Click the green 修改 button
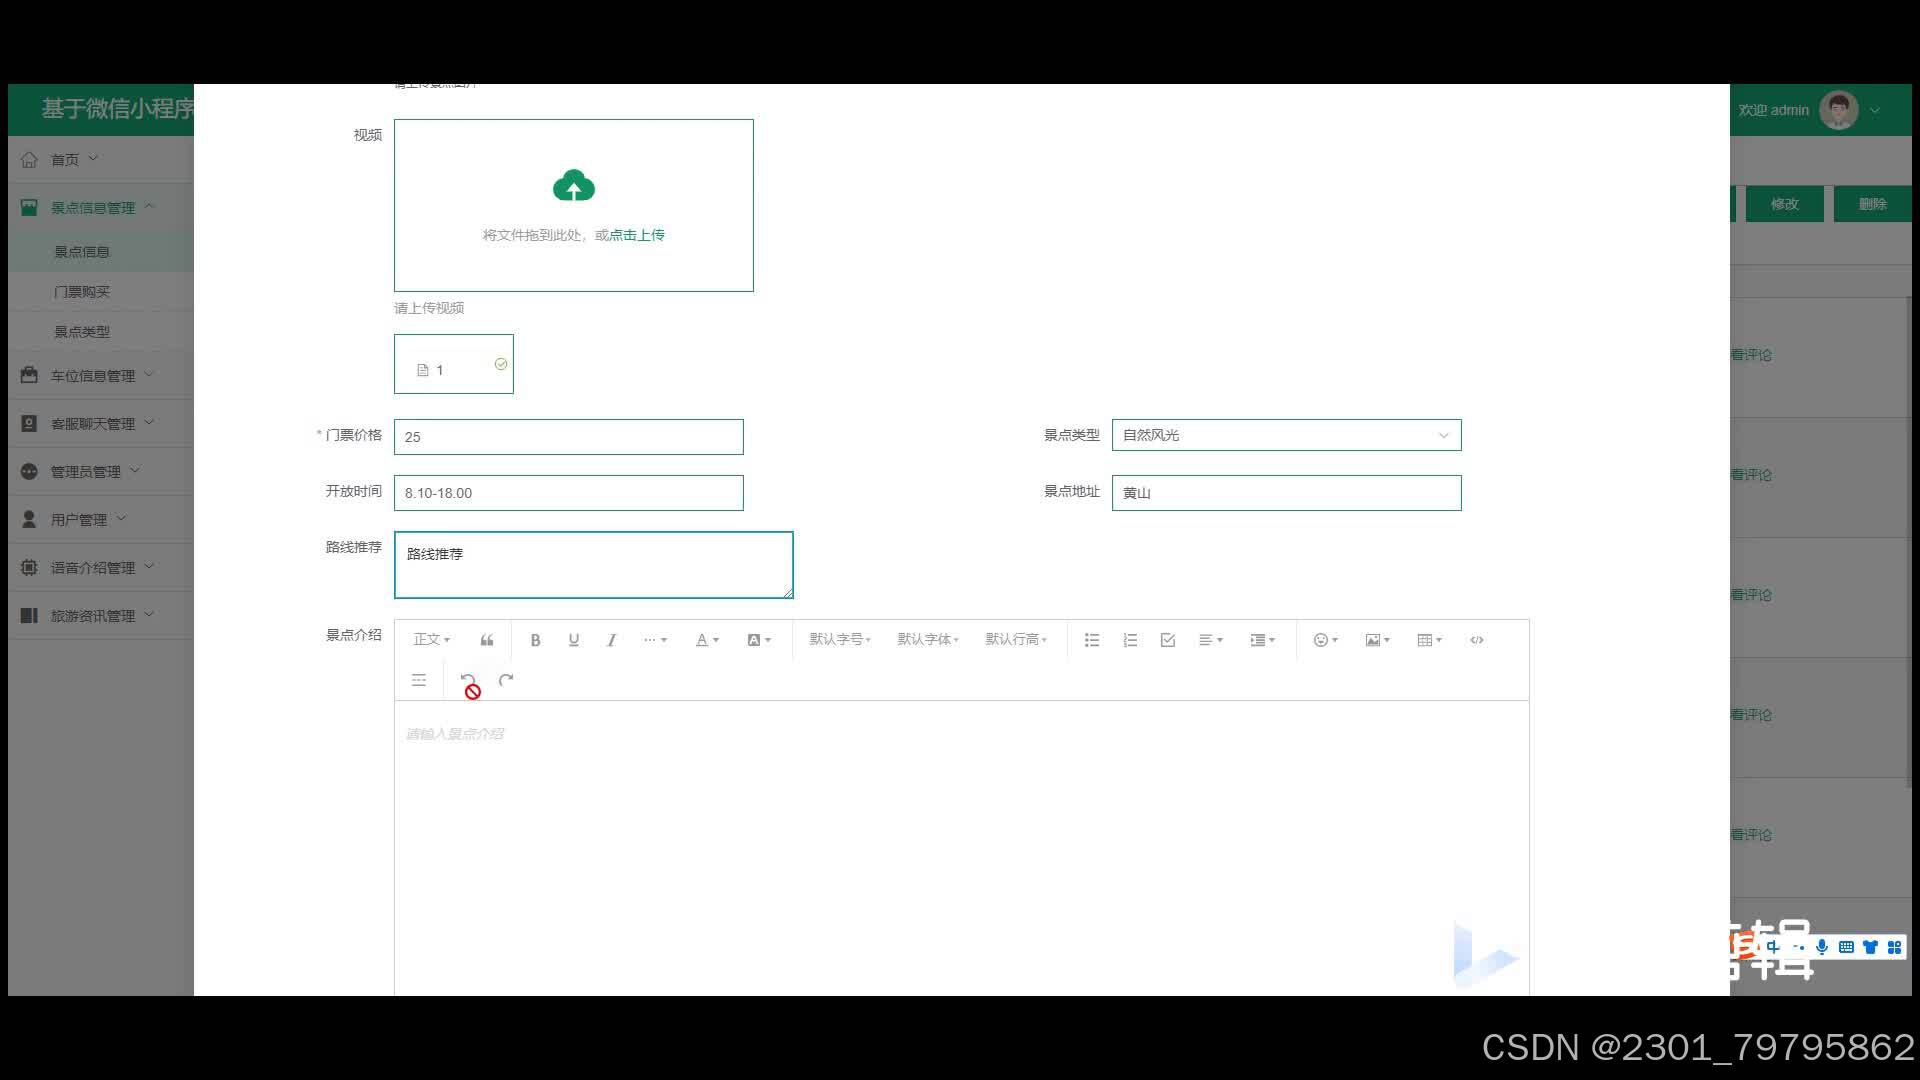Viewport: 1920px width, 1080px height. 1784,204
